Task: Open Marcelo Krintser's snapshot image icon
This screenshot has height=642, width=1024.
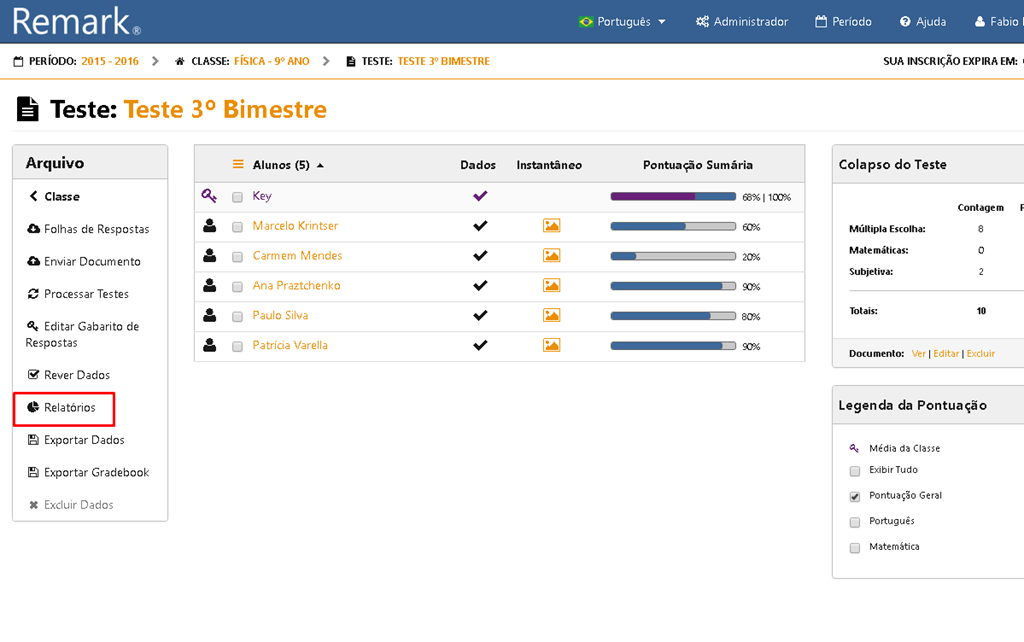Action: pyautogui.click(x=551, y=226)
